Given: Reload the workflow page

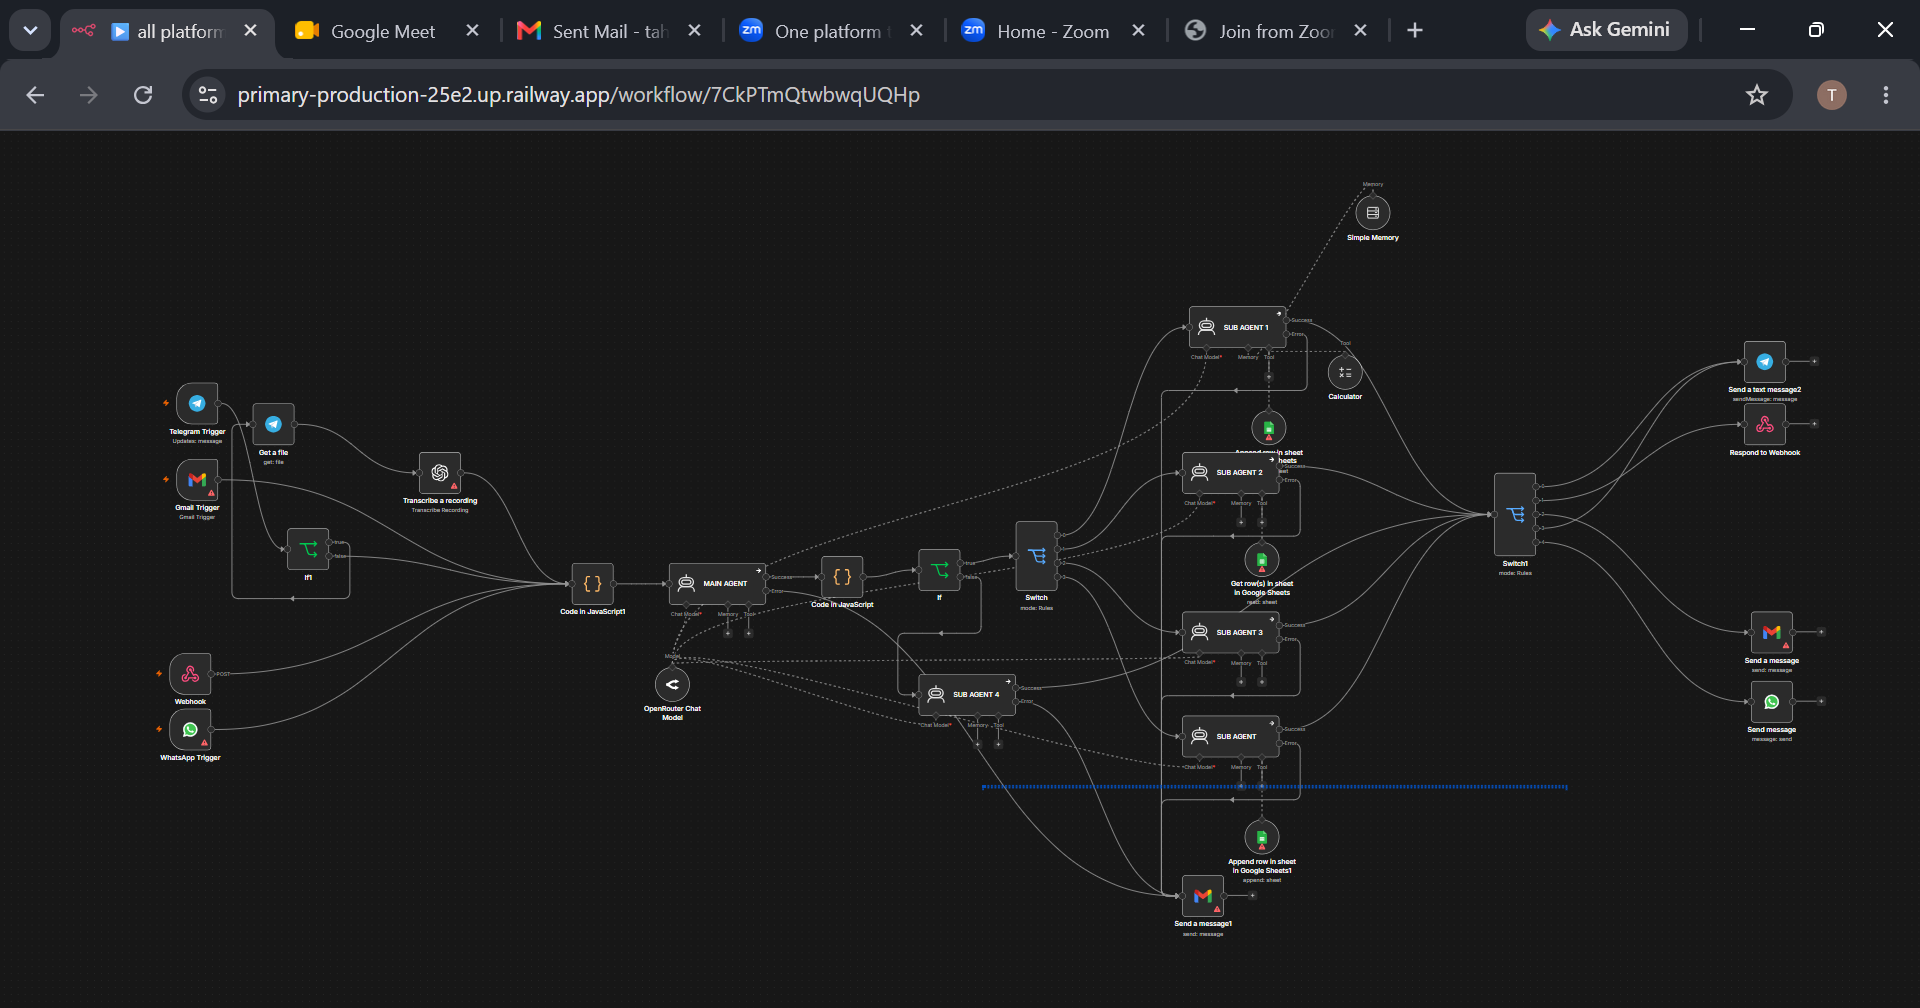Looking at the screenshot, I should [x=143, y=95].
